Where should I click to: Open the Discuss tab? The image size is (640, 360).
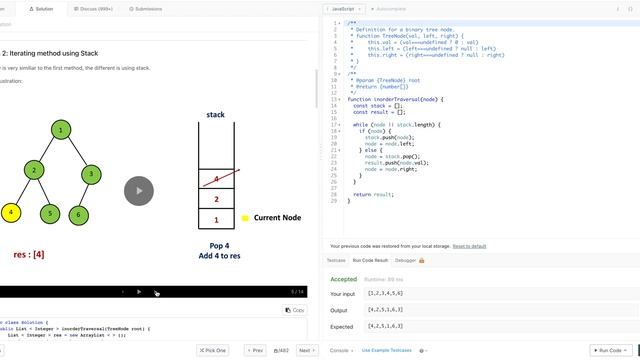(x=93, y=9)
